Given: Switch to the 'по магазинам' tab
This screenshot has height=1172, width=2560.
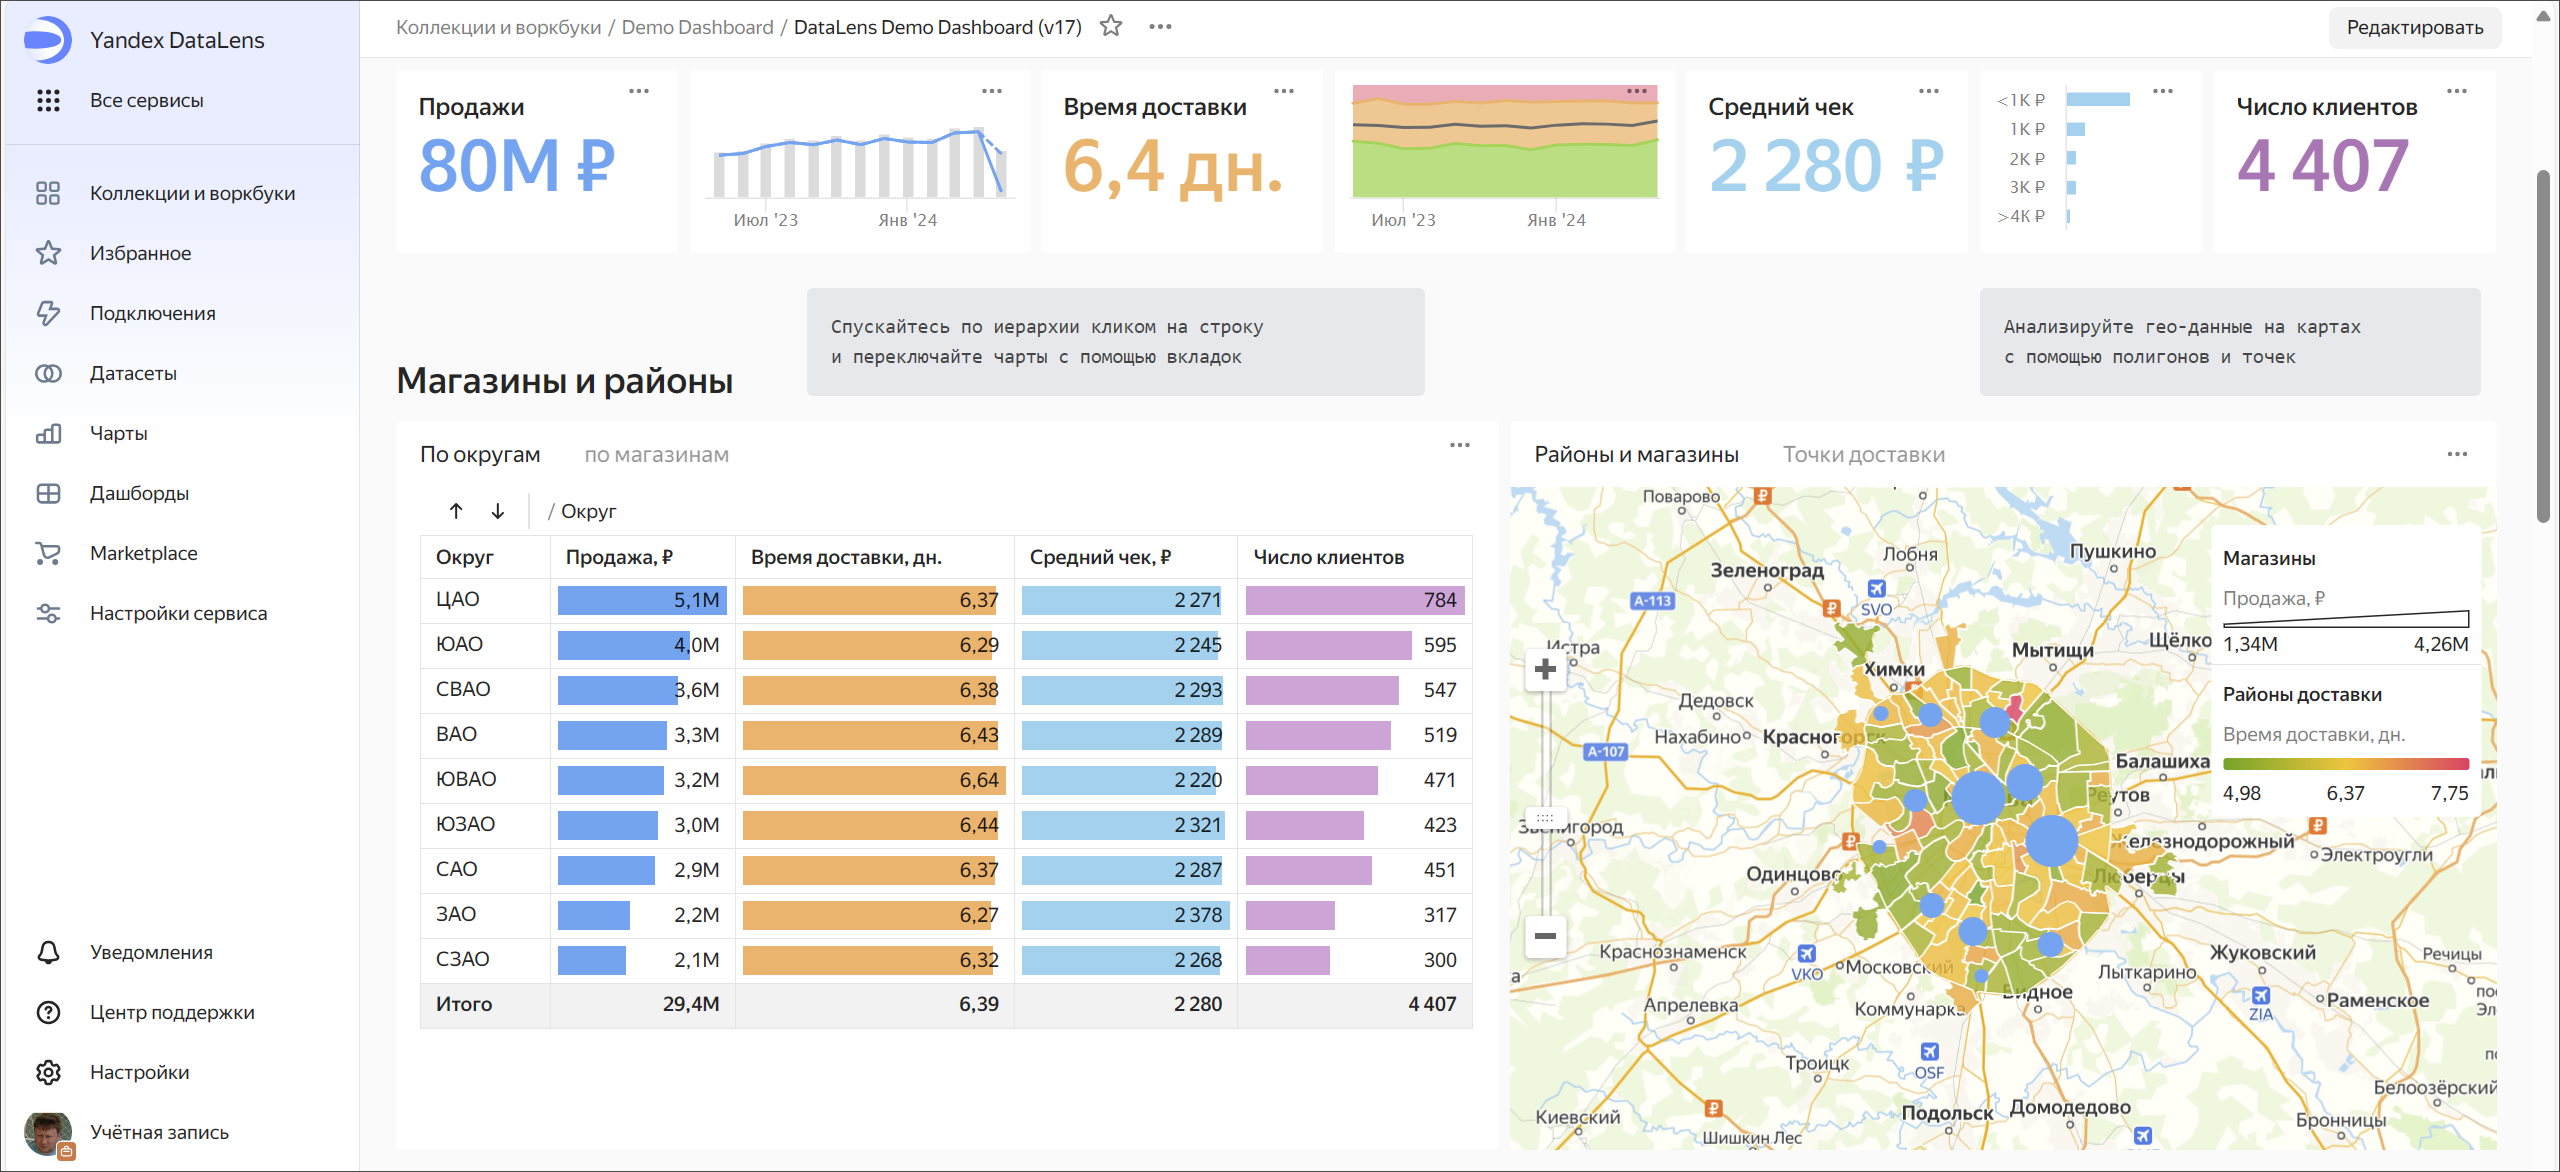Looking at the screenshot, I should click(x=656, y=455).
